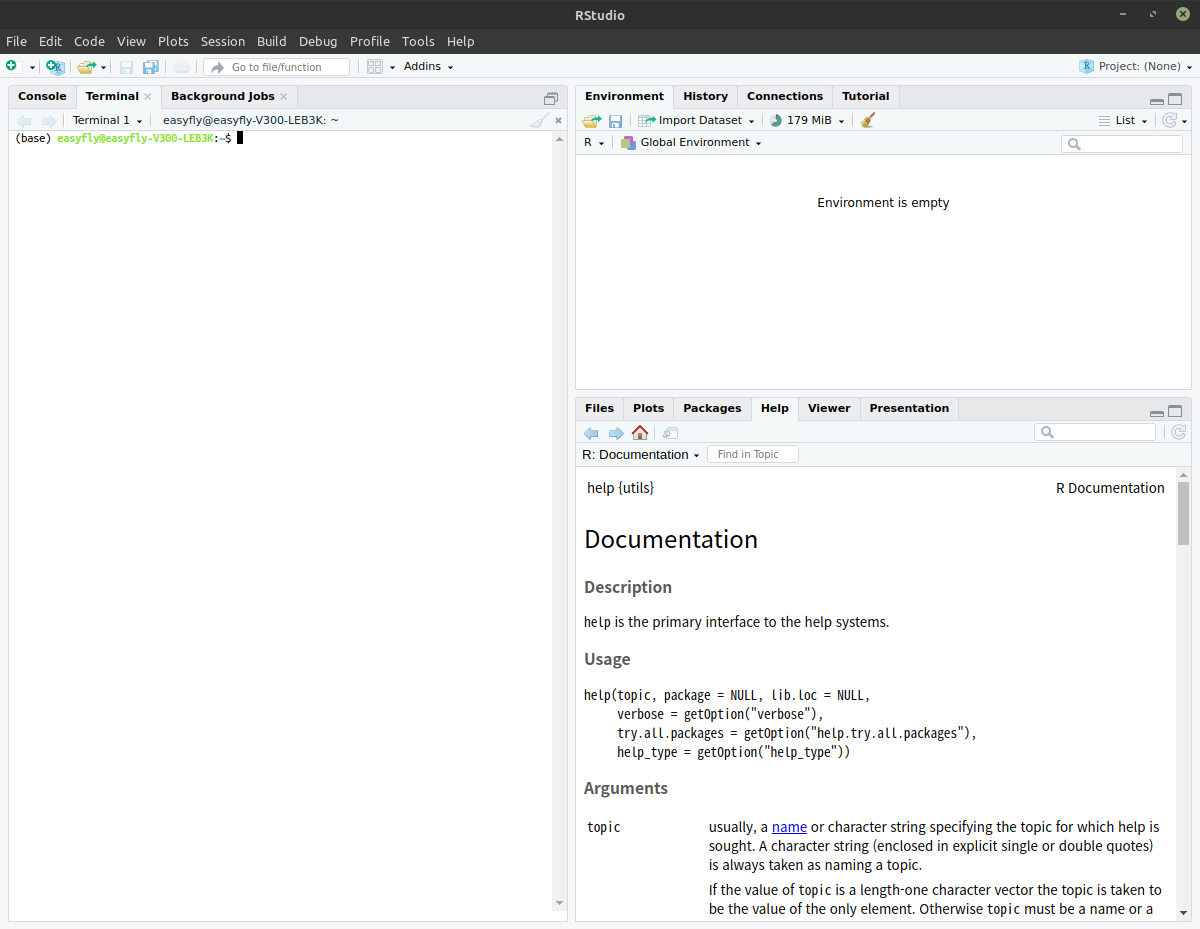Open the Import Dataset dropdown
Viewport: 1200px width, 929px height.
(696, 120)
